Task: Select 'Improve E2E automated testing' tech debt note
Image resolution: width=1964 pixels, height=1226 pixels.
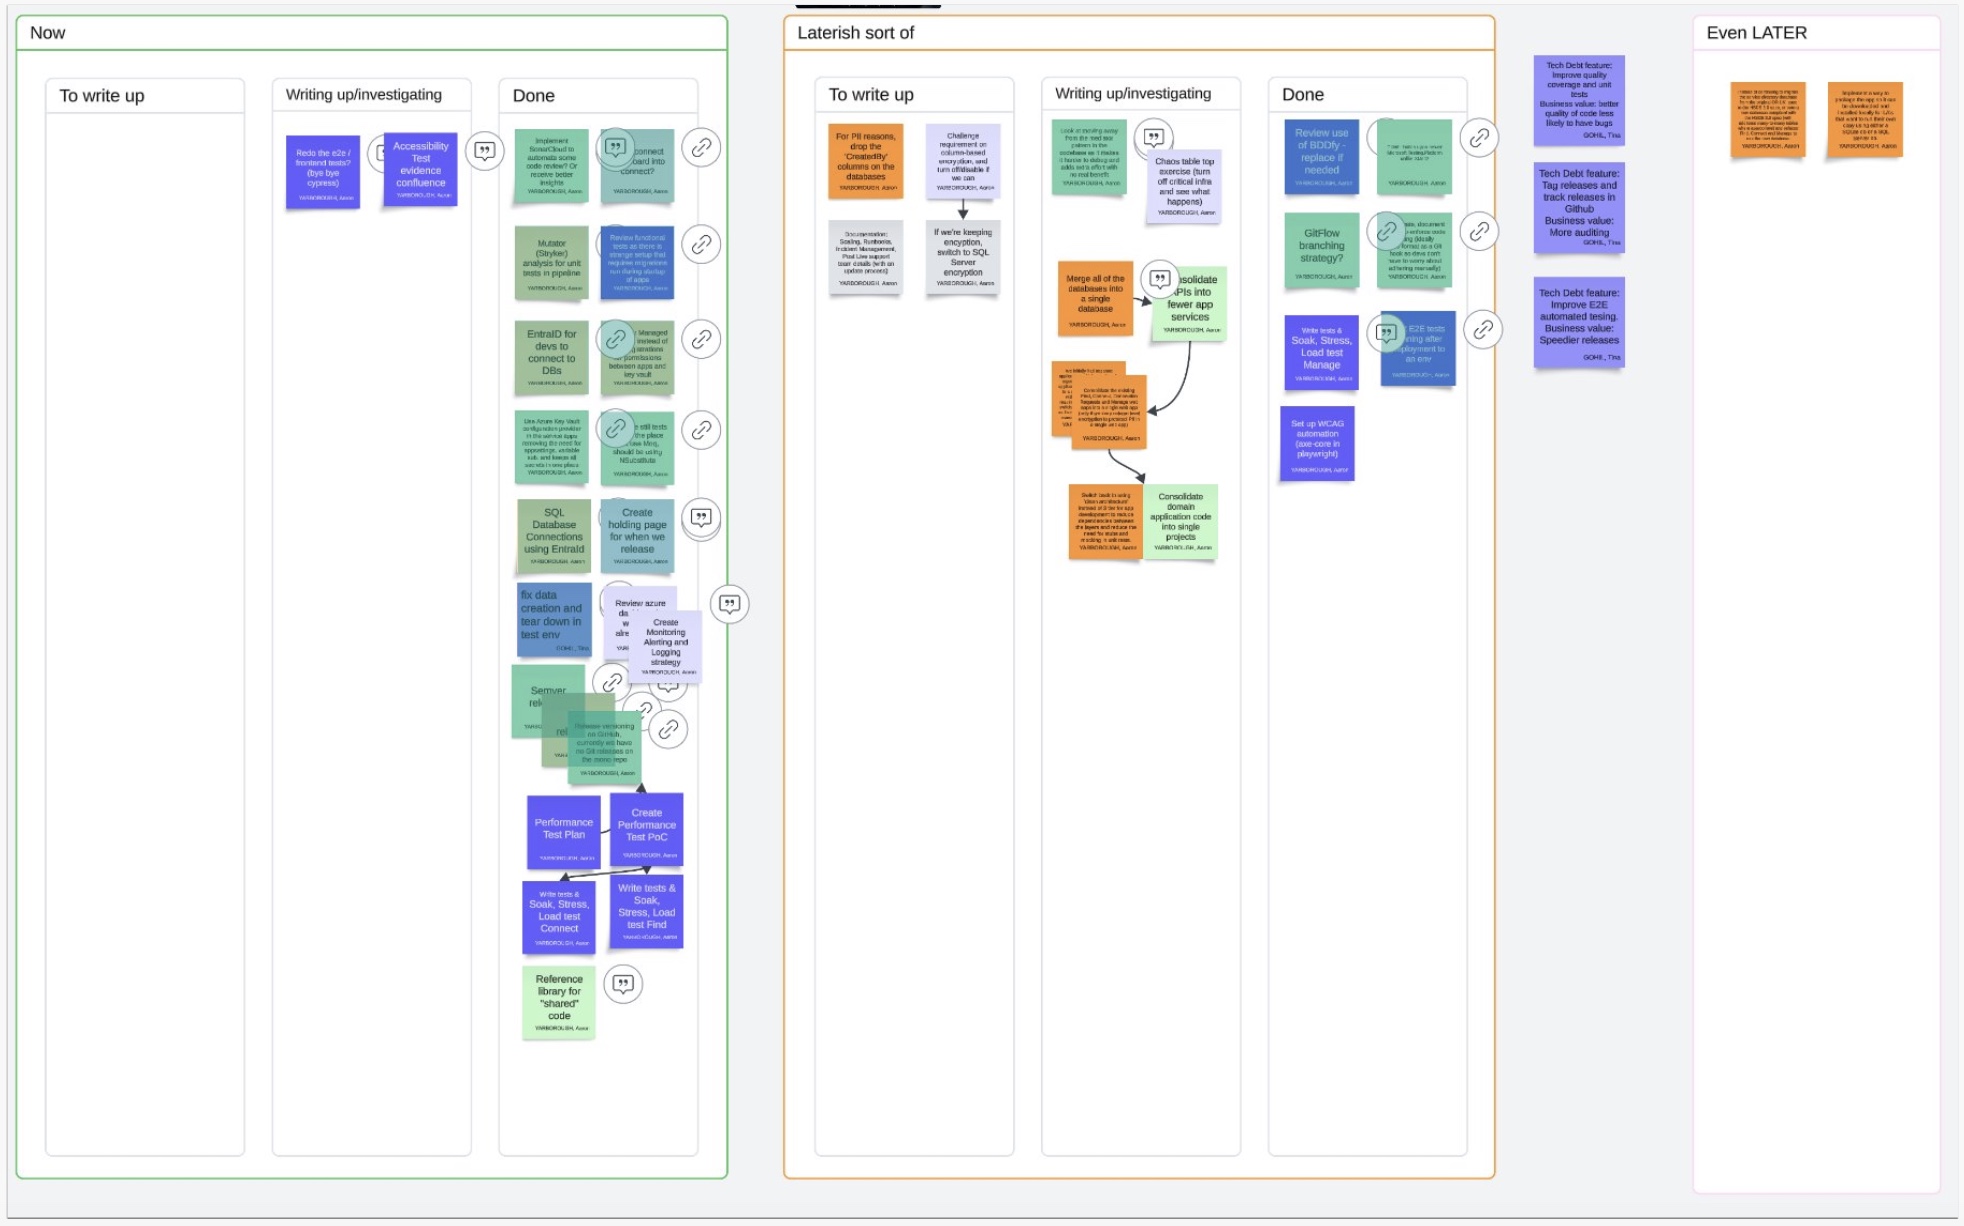Action: point(1579,322)
